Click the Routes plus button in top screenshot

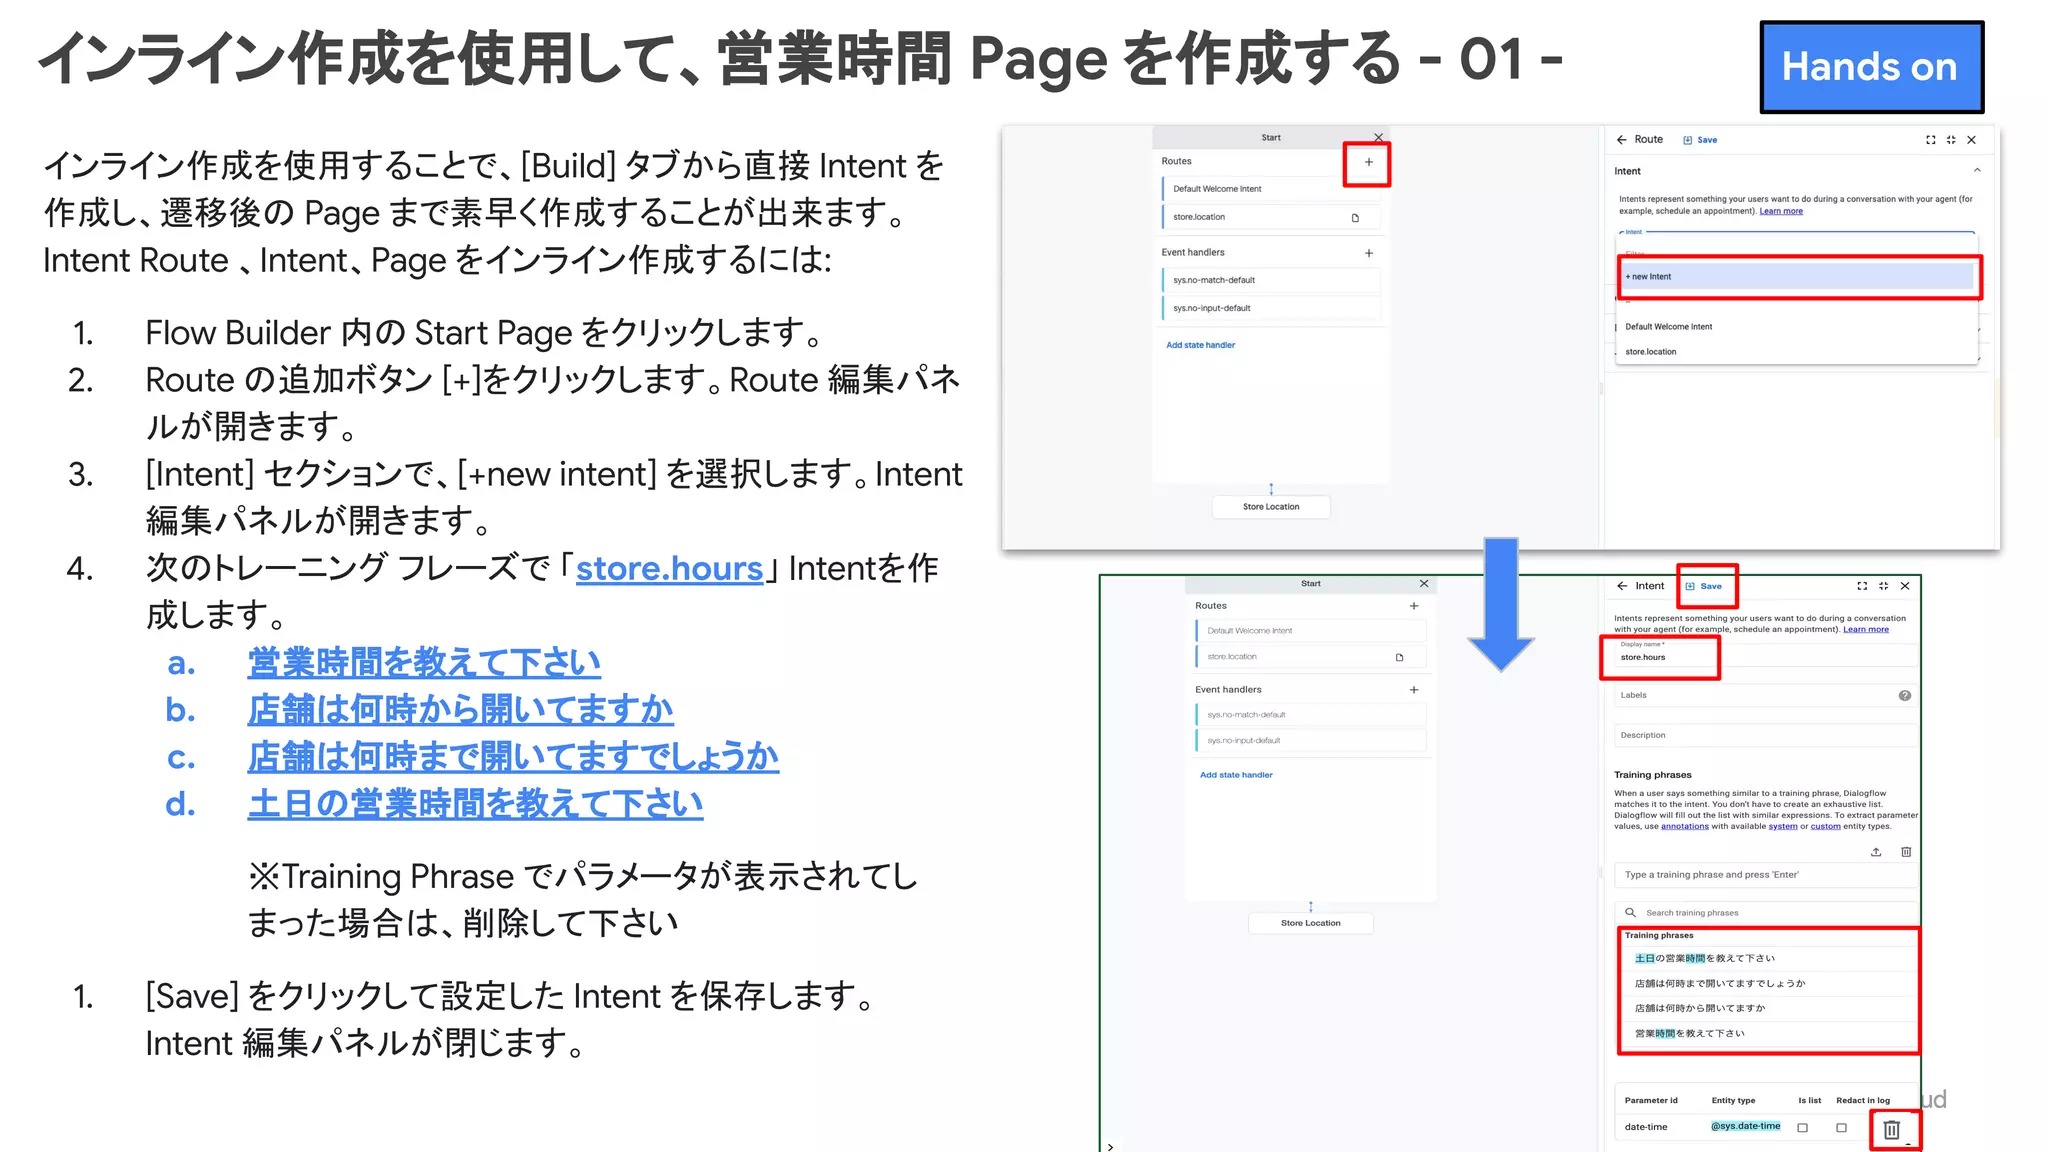1368,162
